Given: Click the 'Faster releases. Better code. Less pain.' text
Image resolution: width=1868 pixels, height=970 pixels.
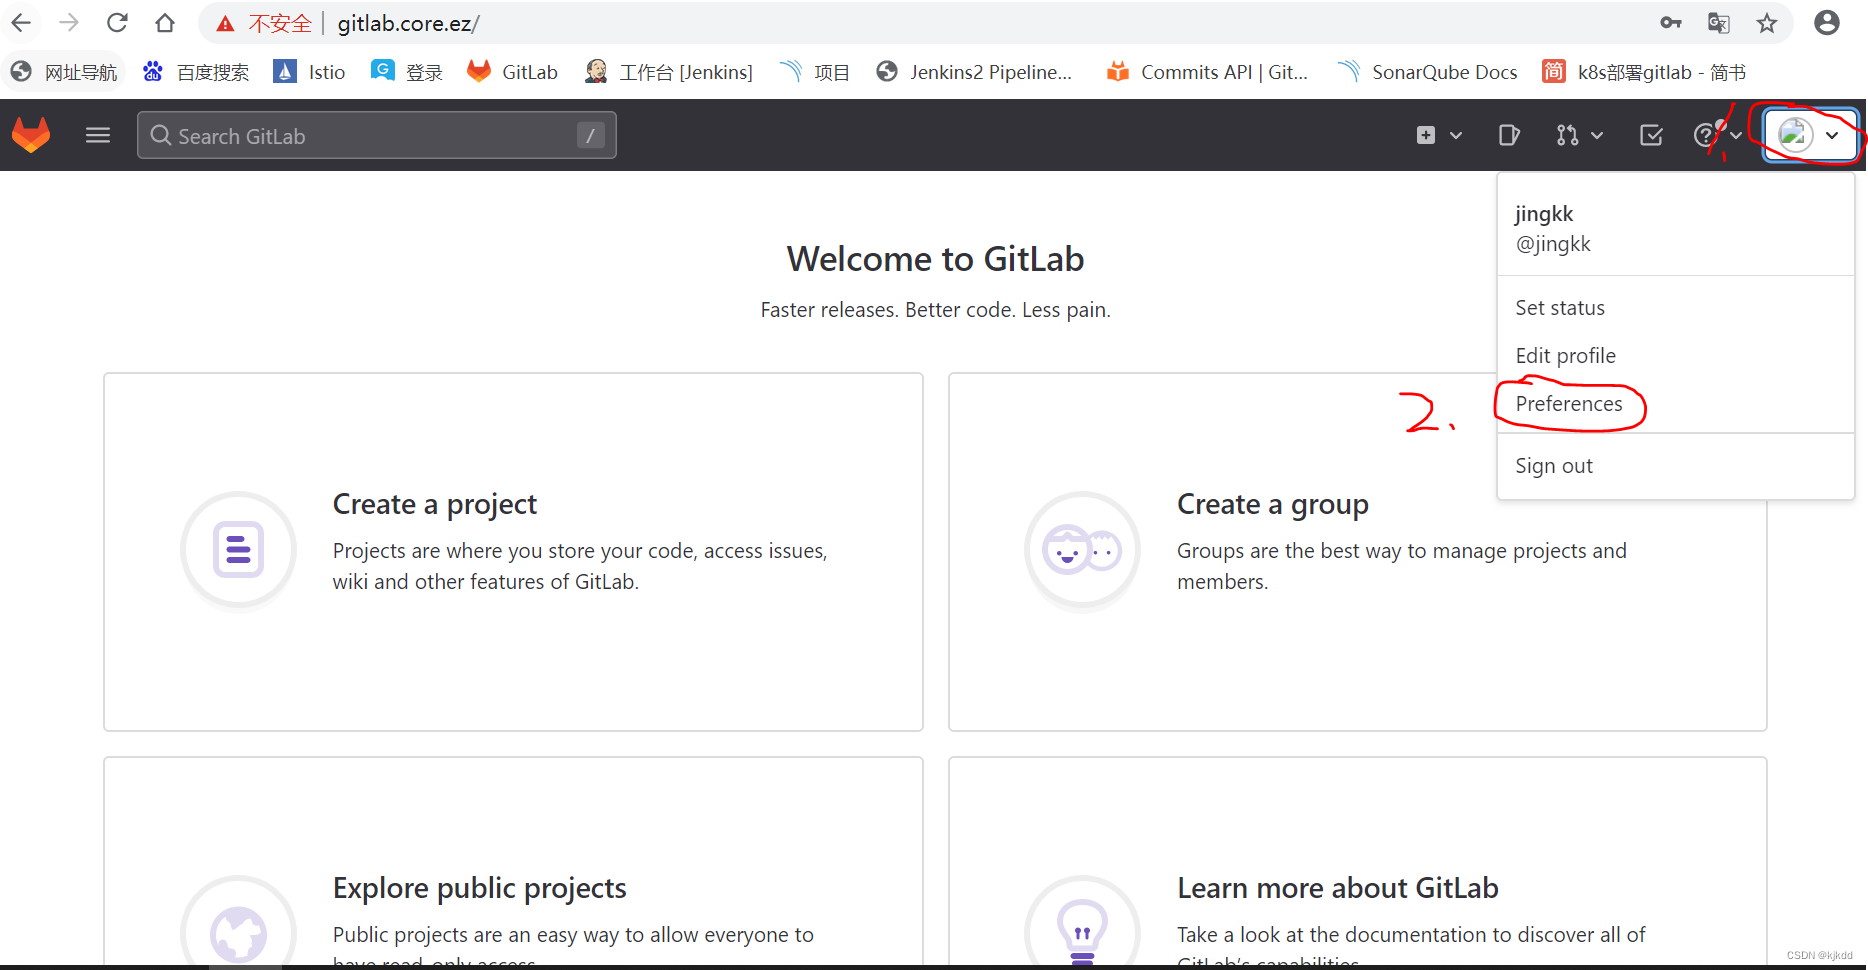Looking at the screenshot, I should [x=935, y=310].
